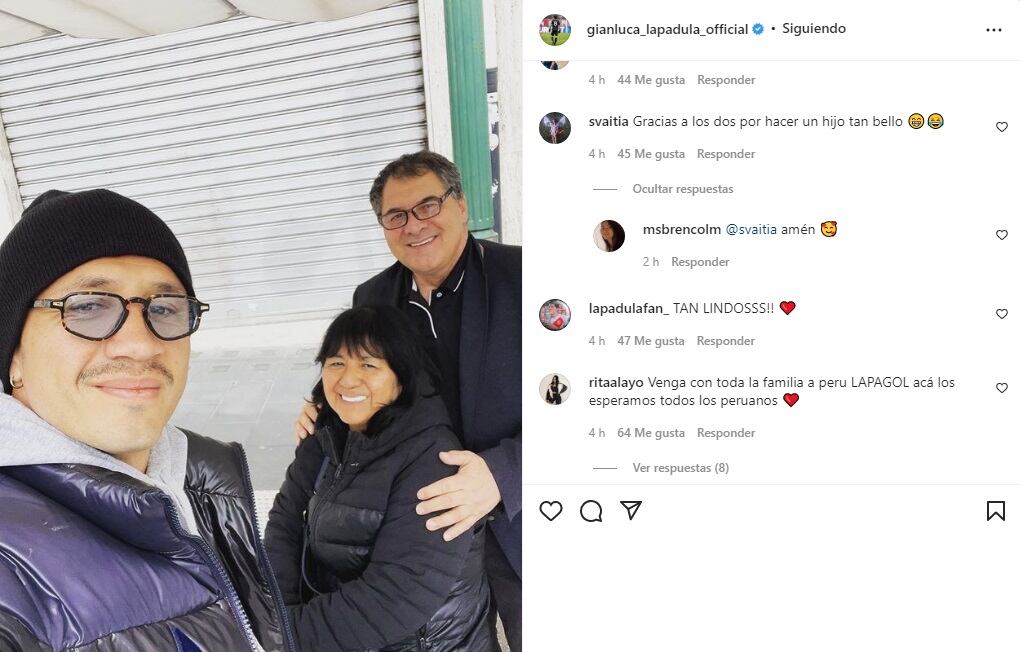Screen dimensions: 1020x652
Task: Like the post with heart icon
Action: tap(551, 511)
